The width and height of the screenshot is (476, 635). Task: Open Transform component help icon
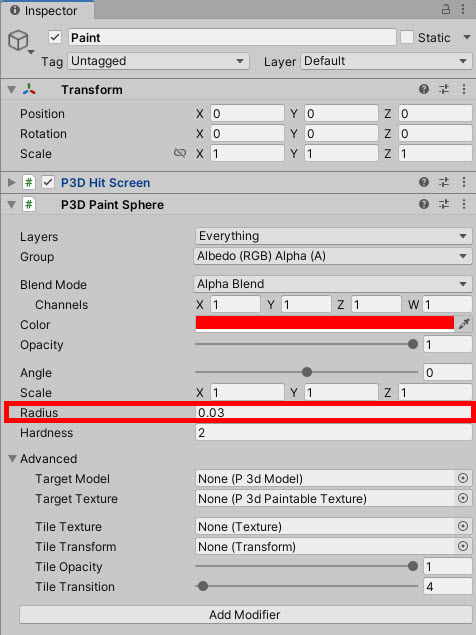(424, 89)
